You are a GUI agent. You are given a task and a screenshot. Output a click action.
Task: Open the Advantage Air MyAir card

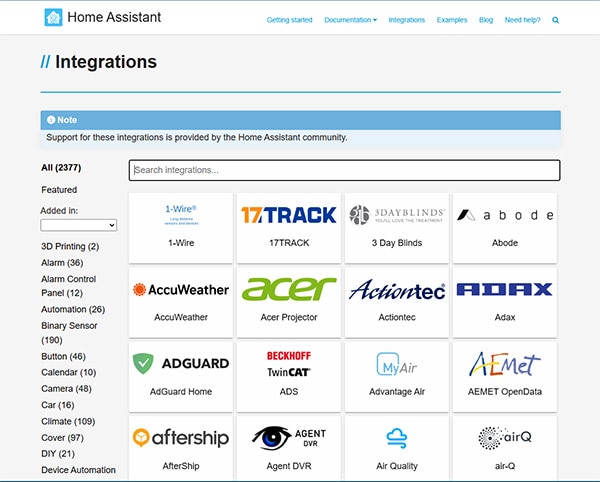397,377
